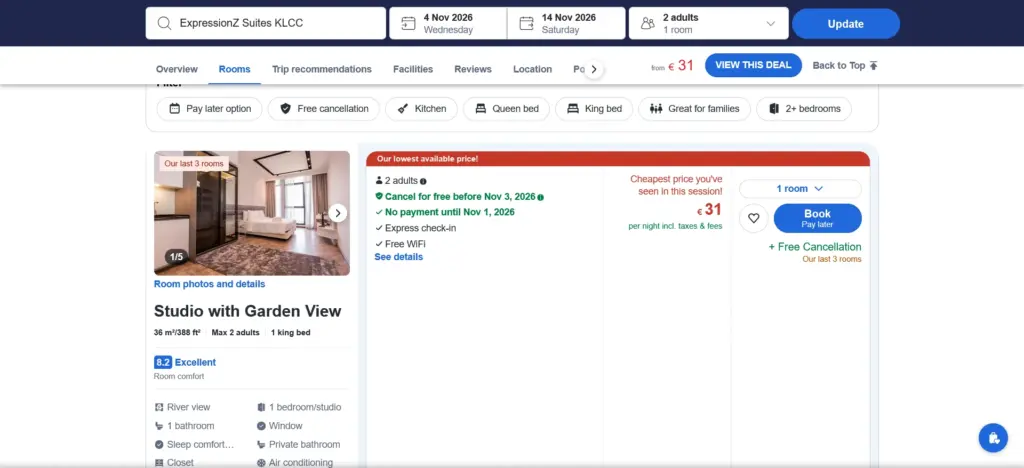Click the 8.2 Excellent rating
Screen dimensions: 1024x468
[185, 362]
